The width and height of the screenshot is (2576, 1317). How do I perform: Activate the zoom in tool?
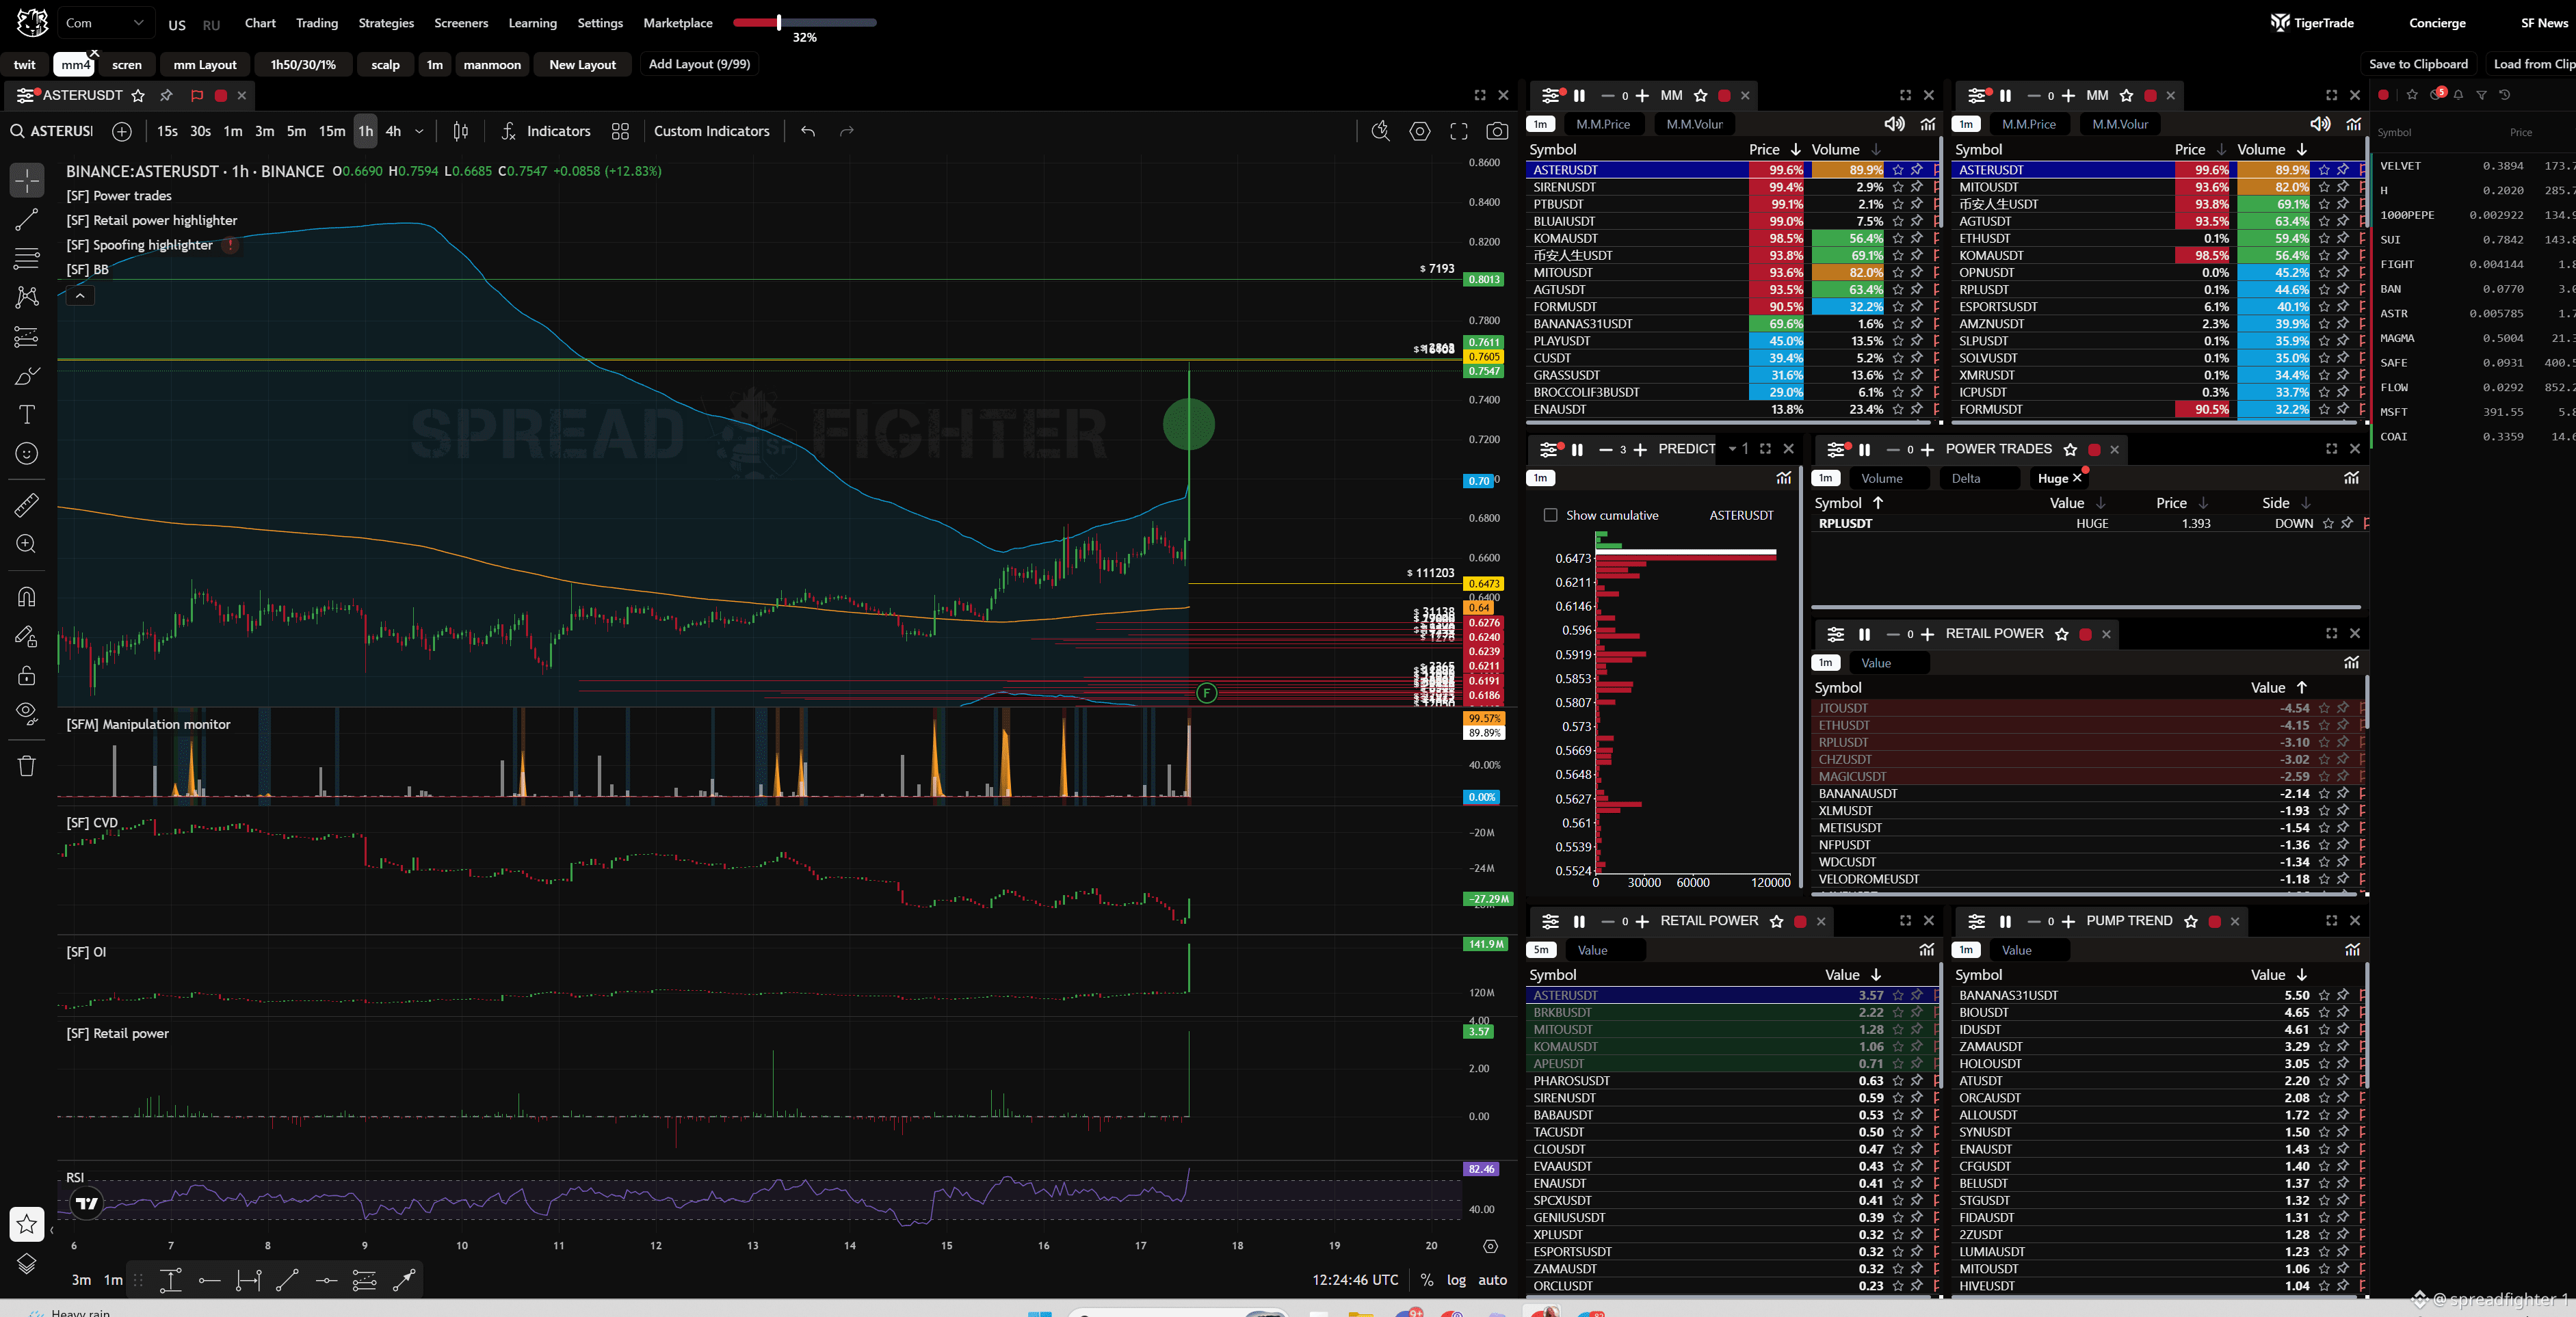[27, 544]
